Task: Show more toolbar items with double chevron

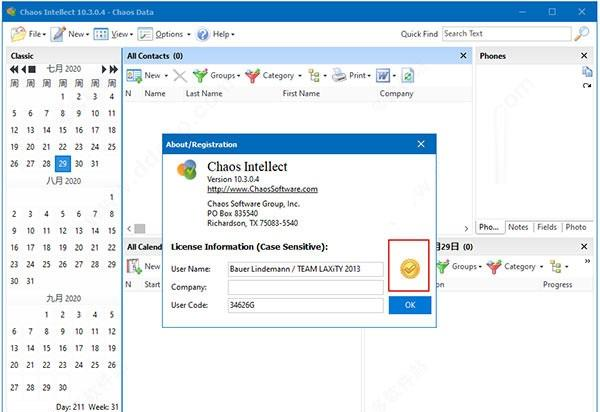Action: pos(587,261)
